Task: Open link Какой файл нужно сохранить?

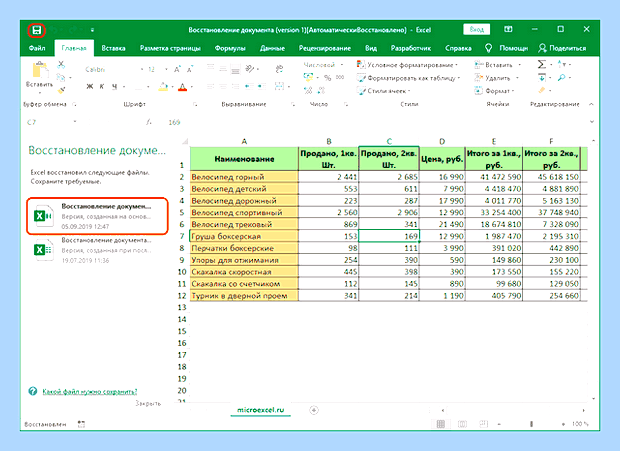Action: click(90, 392)
